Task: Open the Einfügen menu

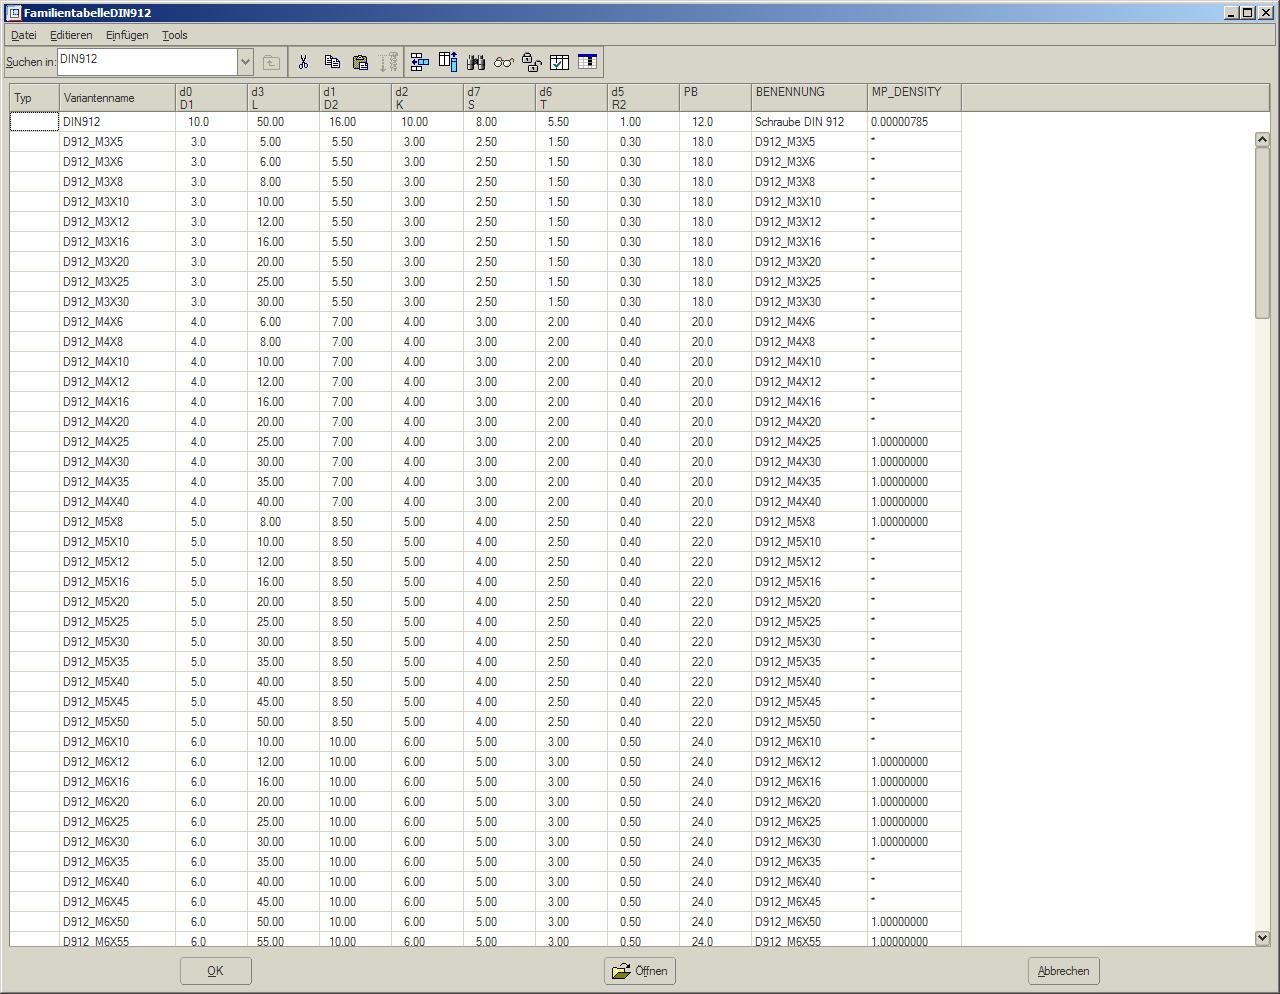Action: [x=127, y=35]
